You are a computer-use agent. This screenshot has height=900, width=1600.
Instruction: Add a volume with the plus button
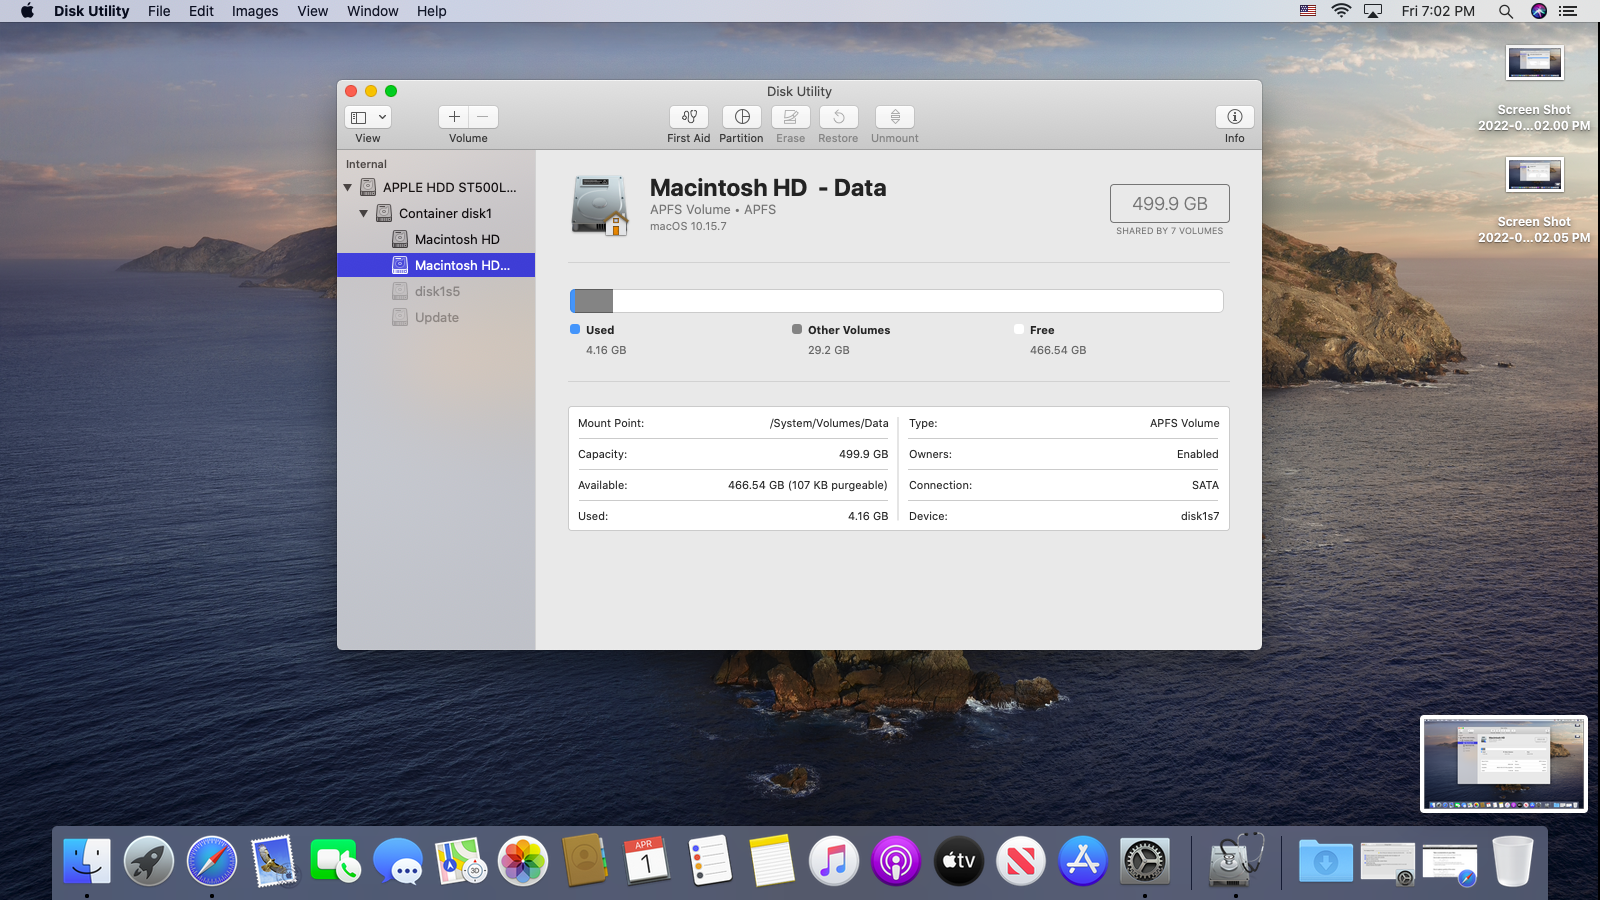point(454,117)
